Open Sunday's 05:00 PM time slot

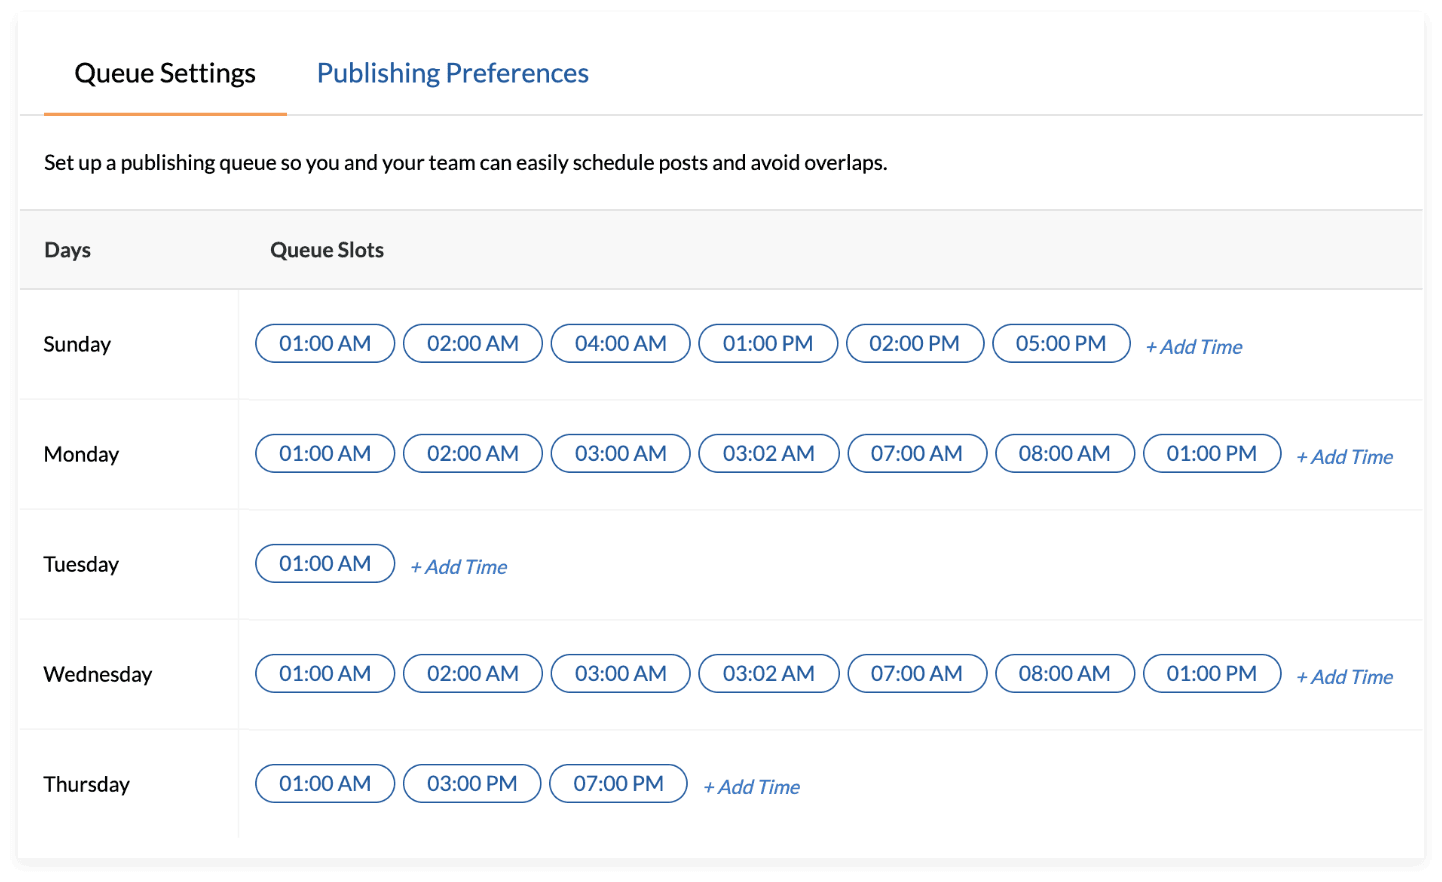[1061, 343]
